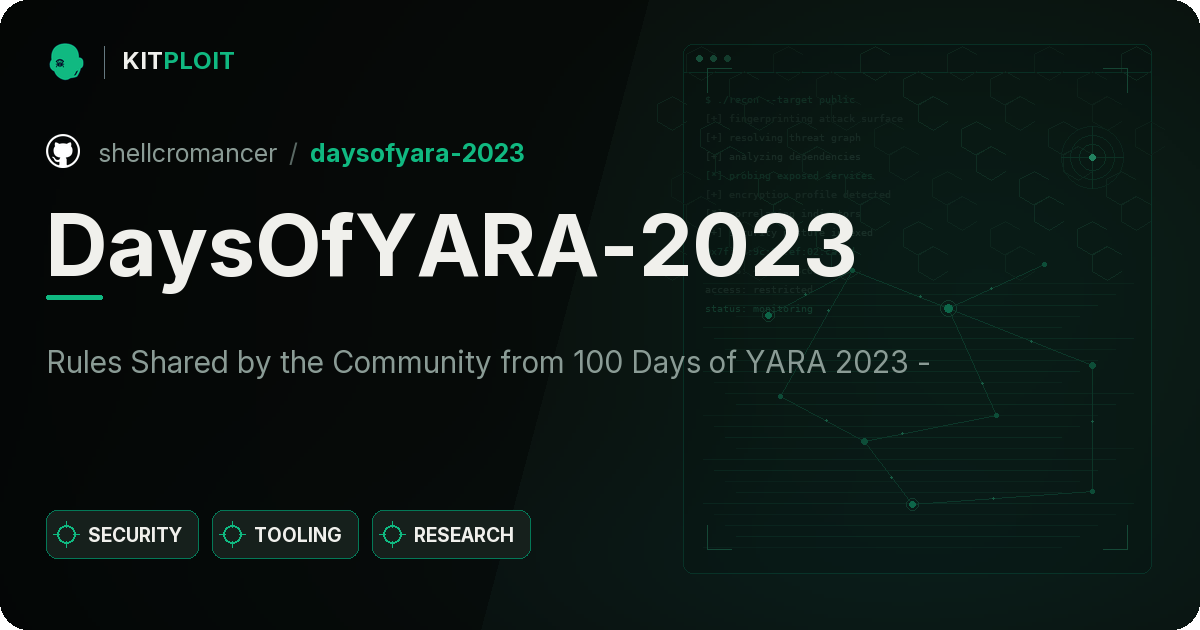The height and width of the screenshot is (630, 1200).
Task: Open the shellcromancer owner link
Action: pos(188,153)
